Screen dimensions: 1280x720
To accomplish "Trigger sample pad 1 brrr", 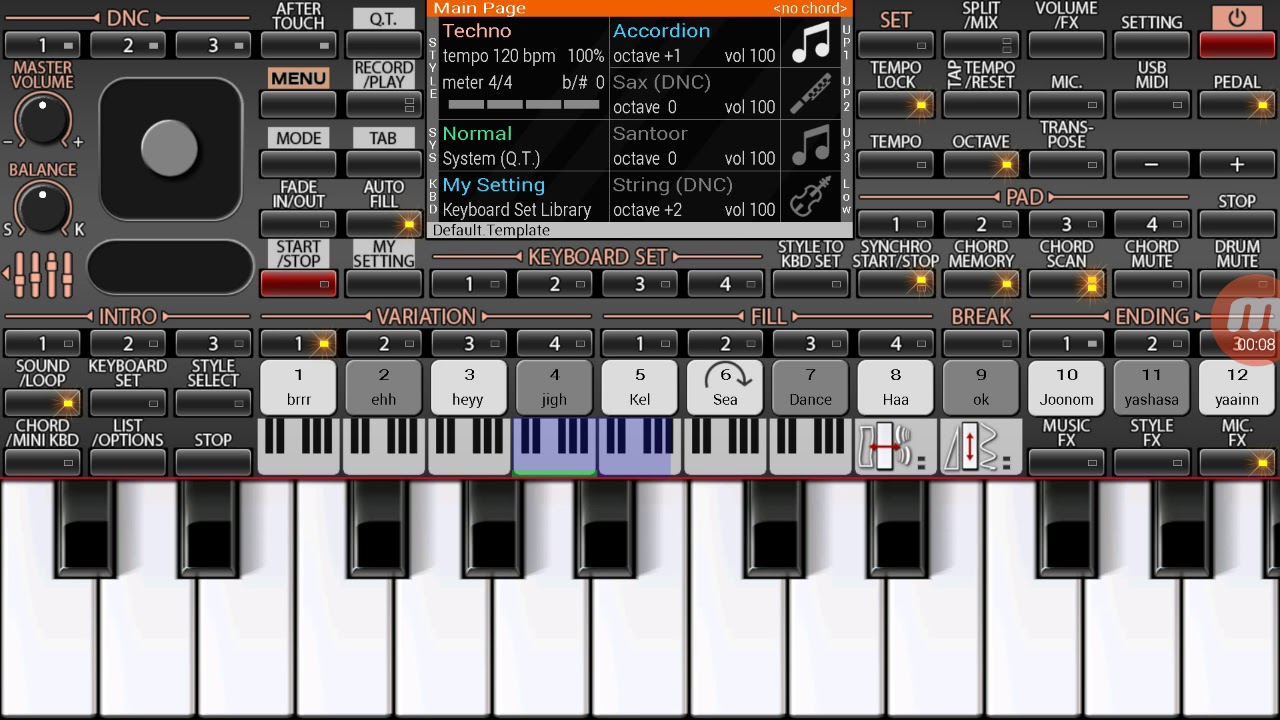I will 298,387.
